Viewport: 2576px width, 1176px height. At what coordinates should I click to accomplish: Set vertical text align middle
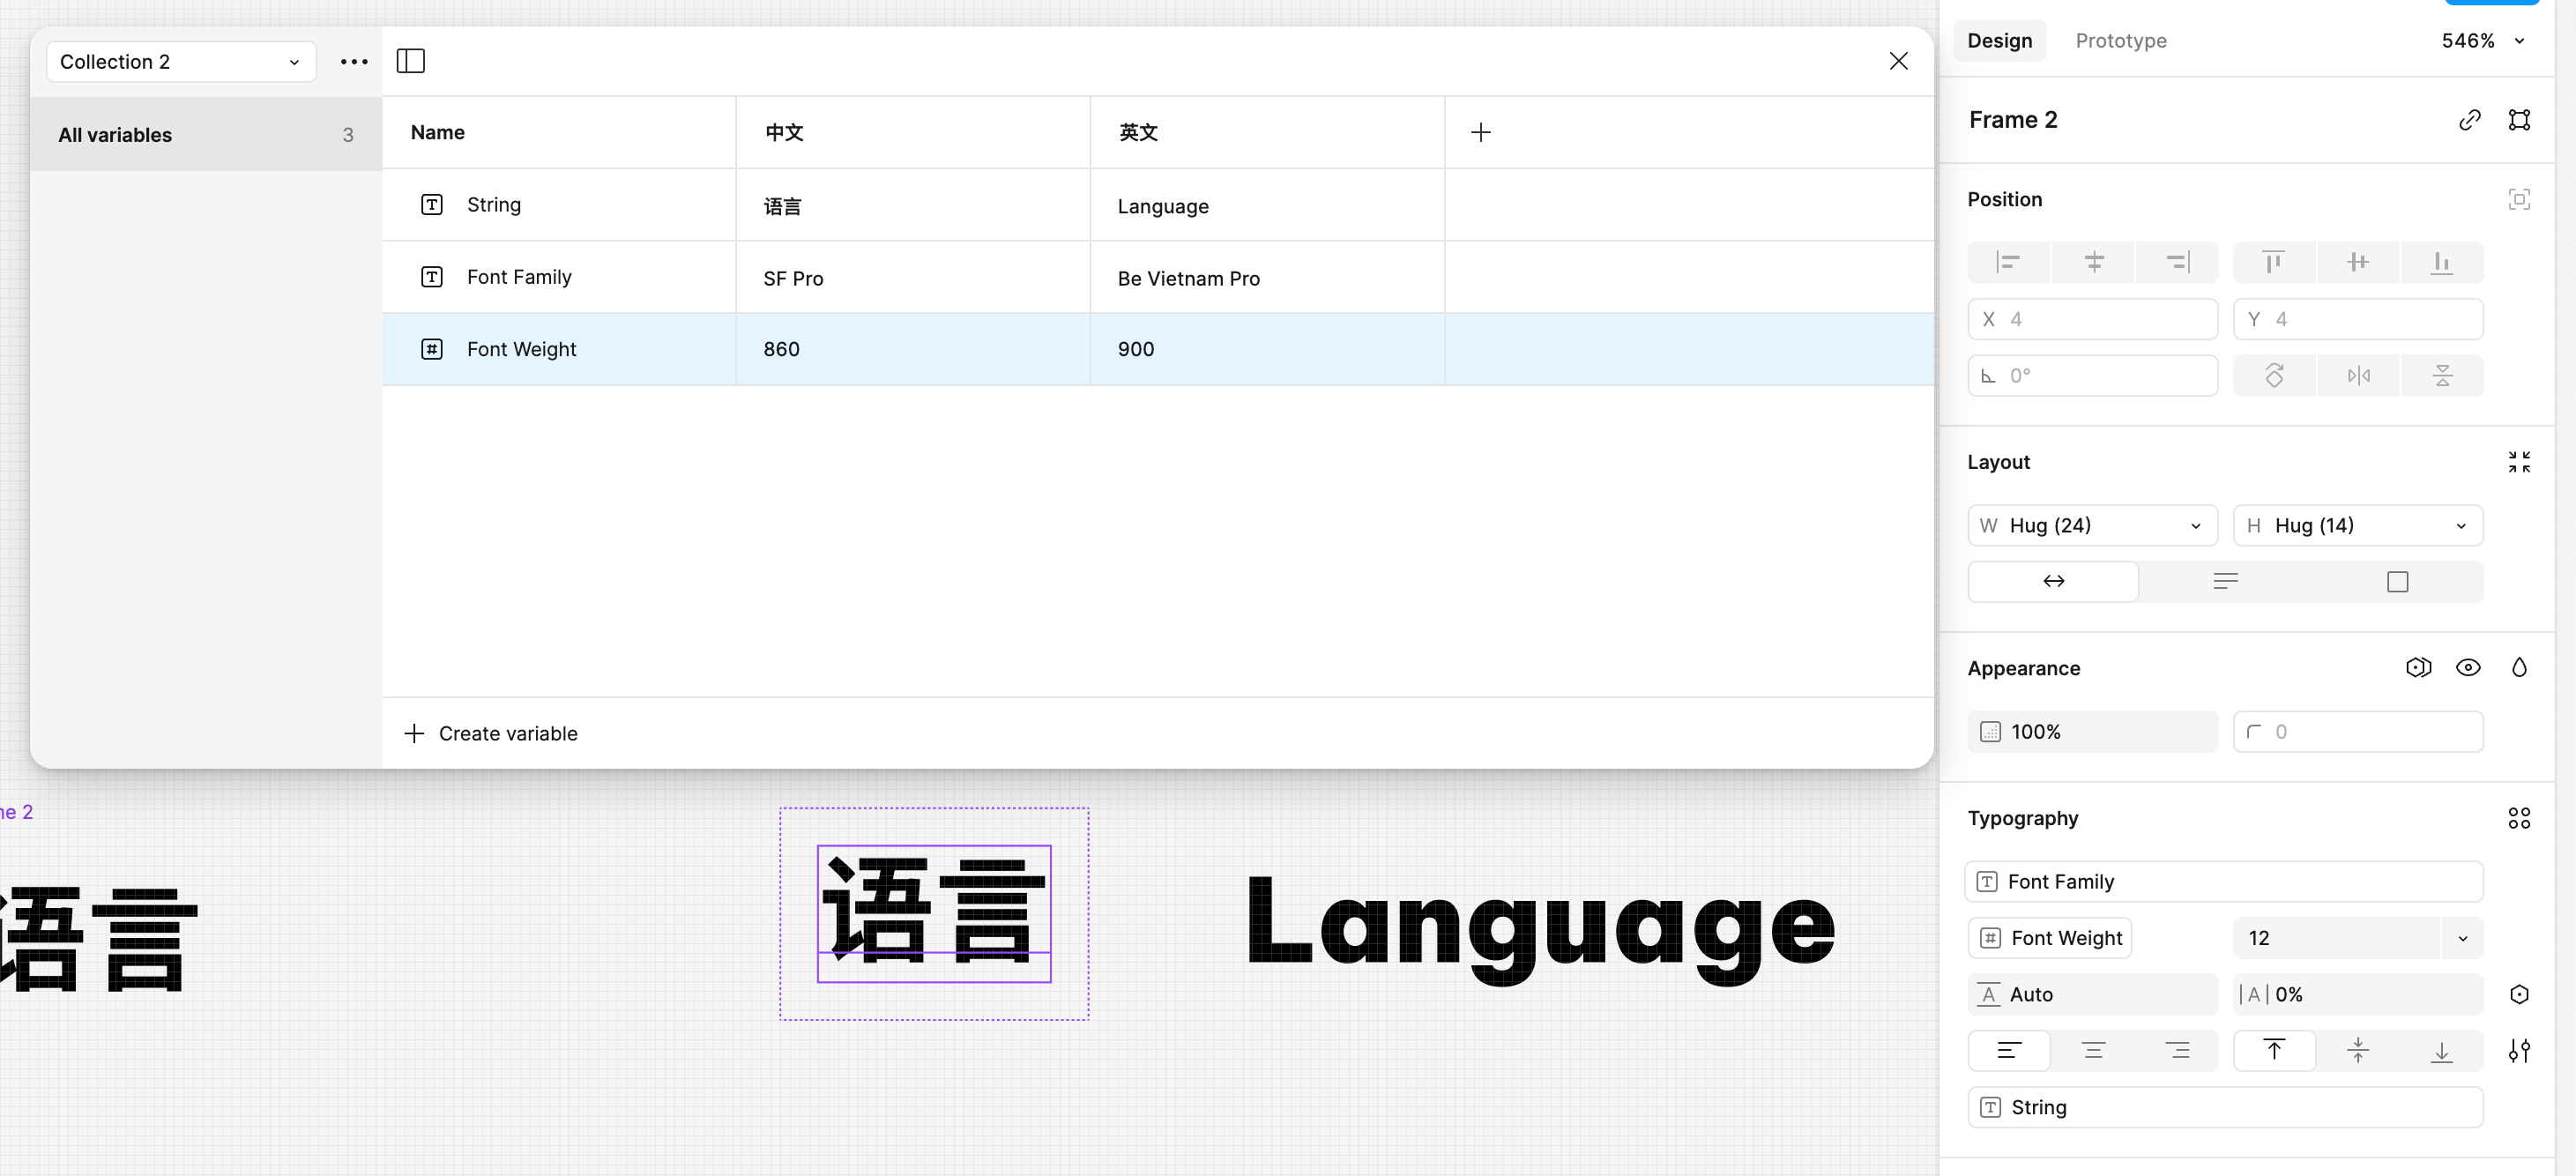tap(2358, 1051)
